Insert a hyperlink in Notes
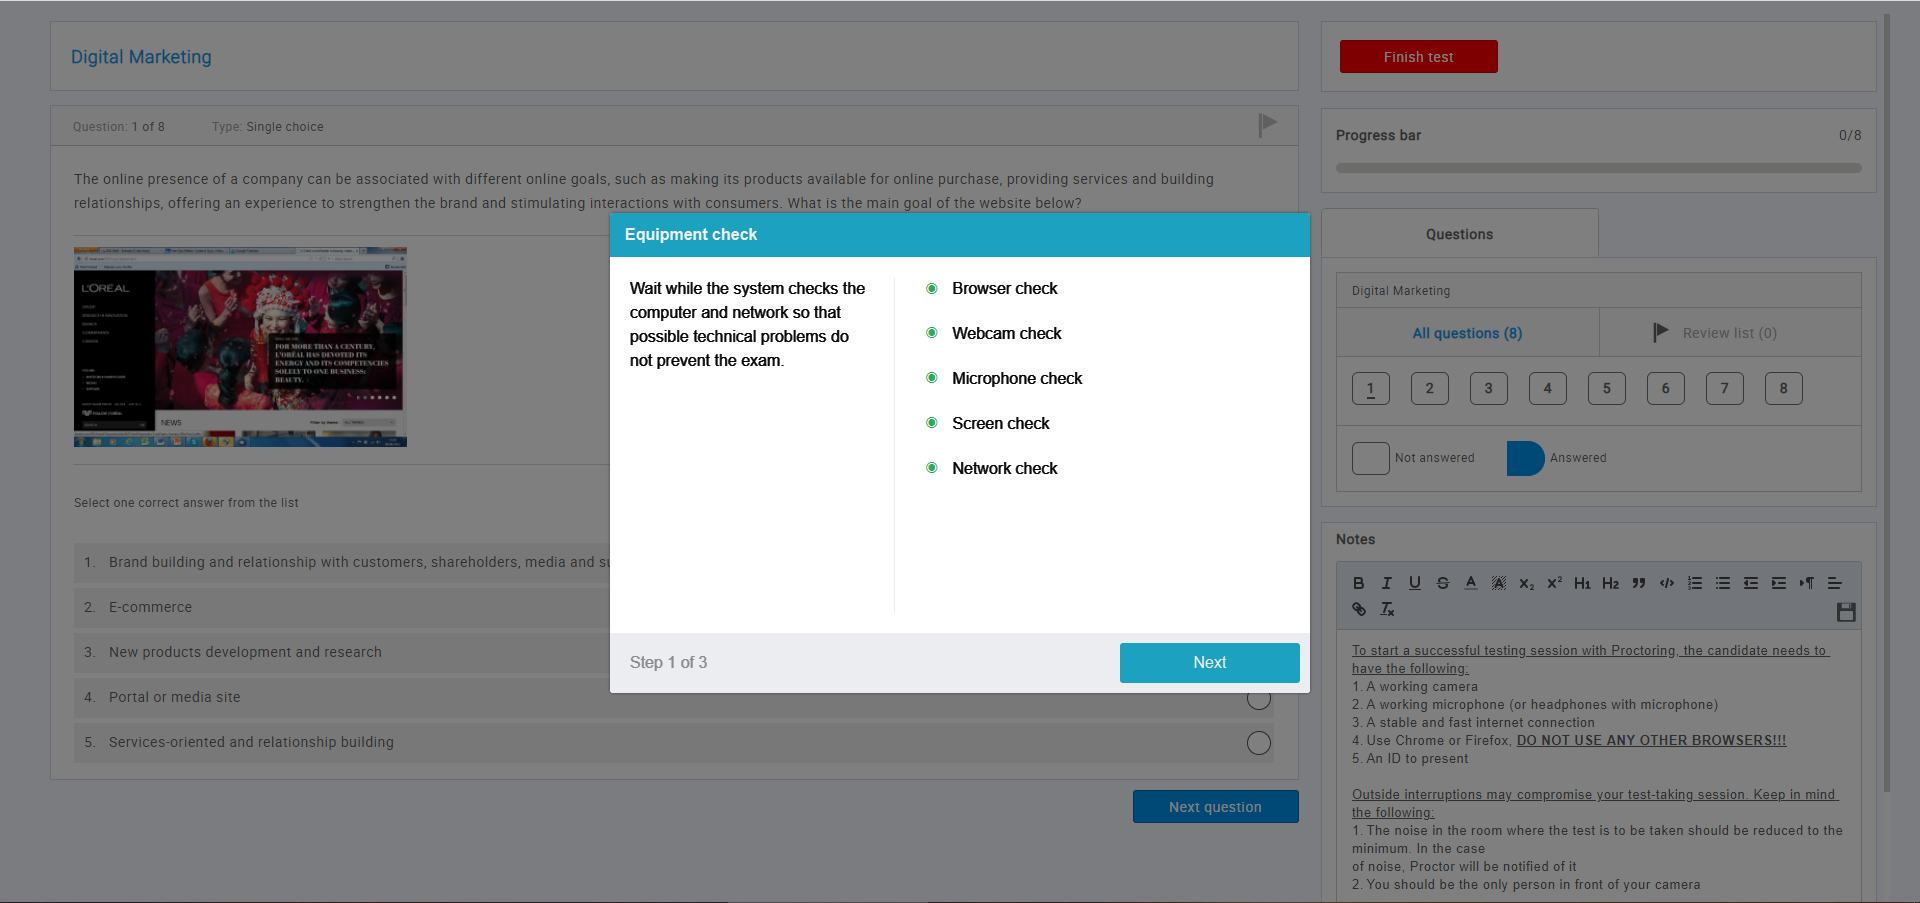 [1358, 609]
